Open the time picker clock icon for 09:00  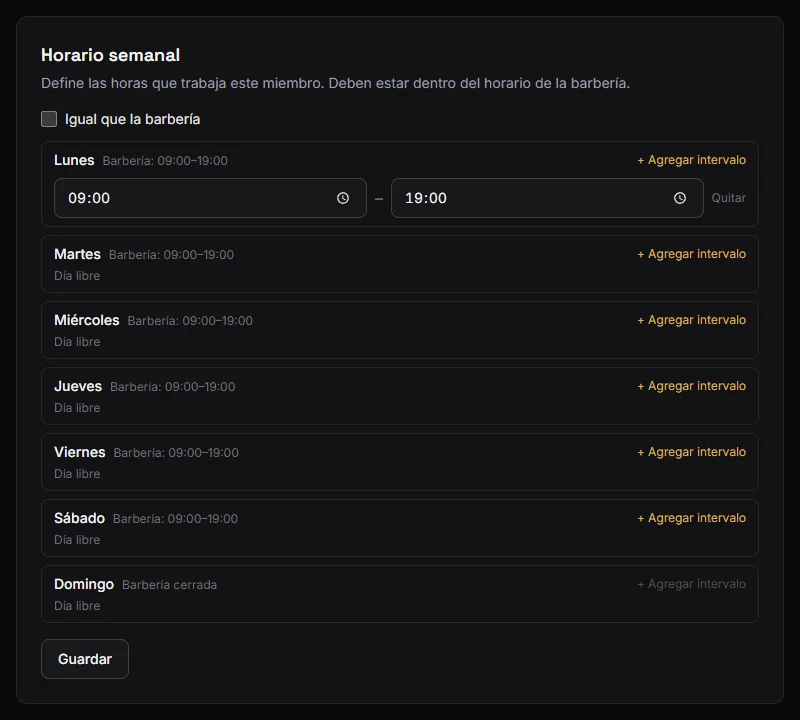[x=343, y=198]
